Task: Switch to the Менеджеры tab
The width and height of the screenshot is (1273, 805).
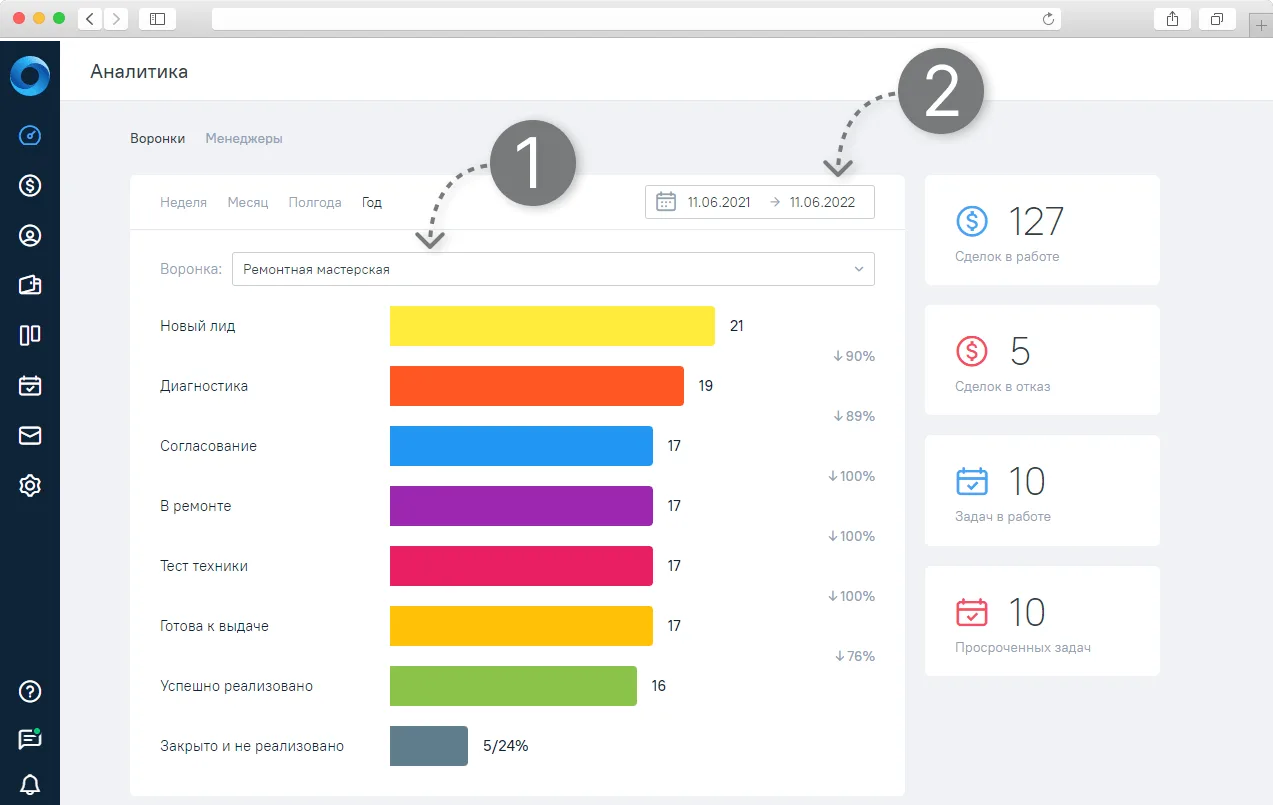Action: point(244,139)
